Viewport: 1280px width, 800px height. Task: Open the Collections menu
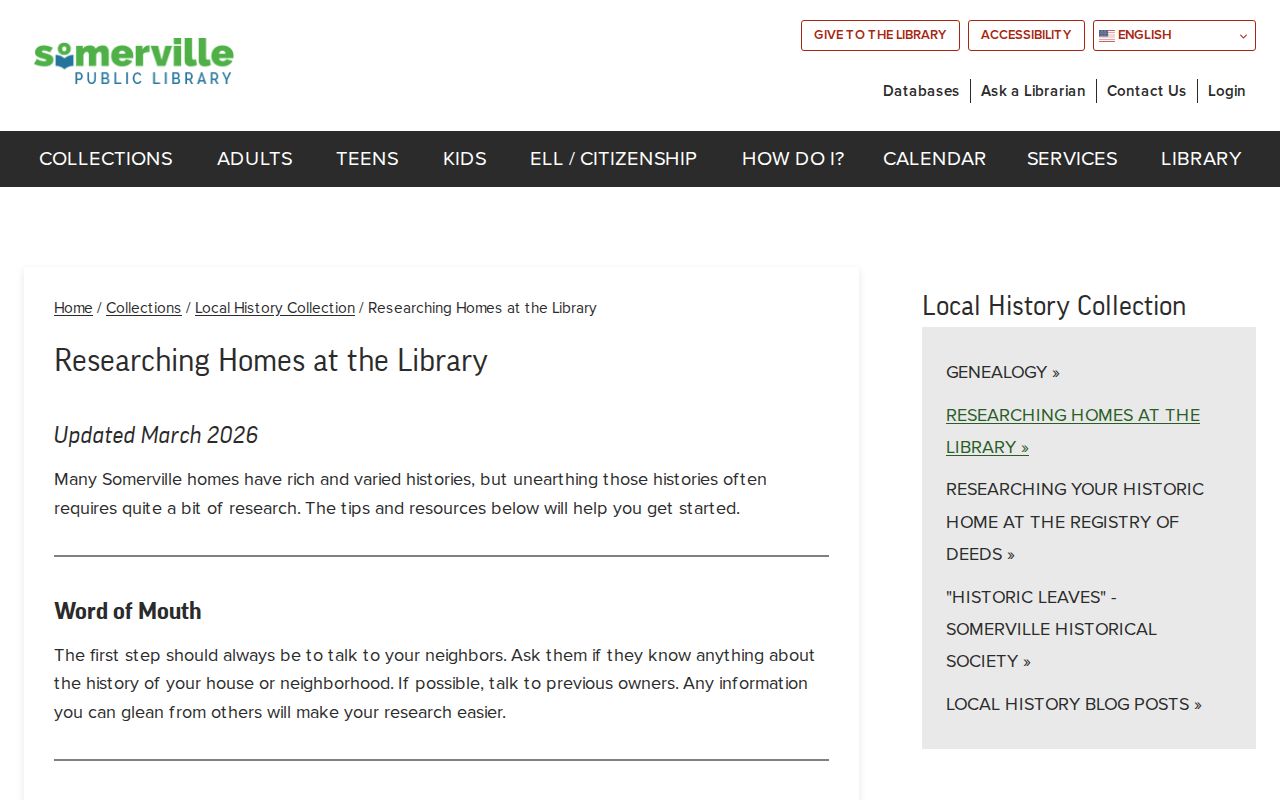(x=106, y=159)
